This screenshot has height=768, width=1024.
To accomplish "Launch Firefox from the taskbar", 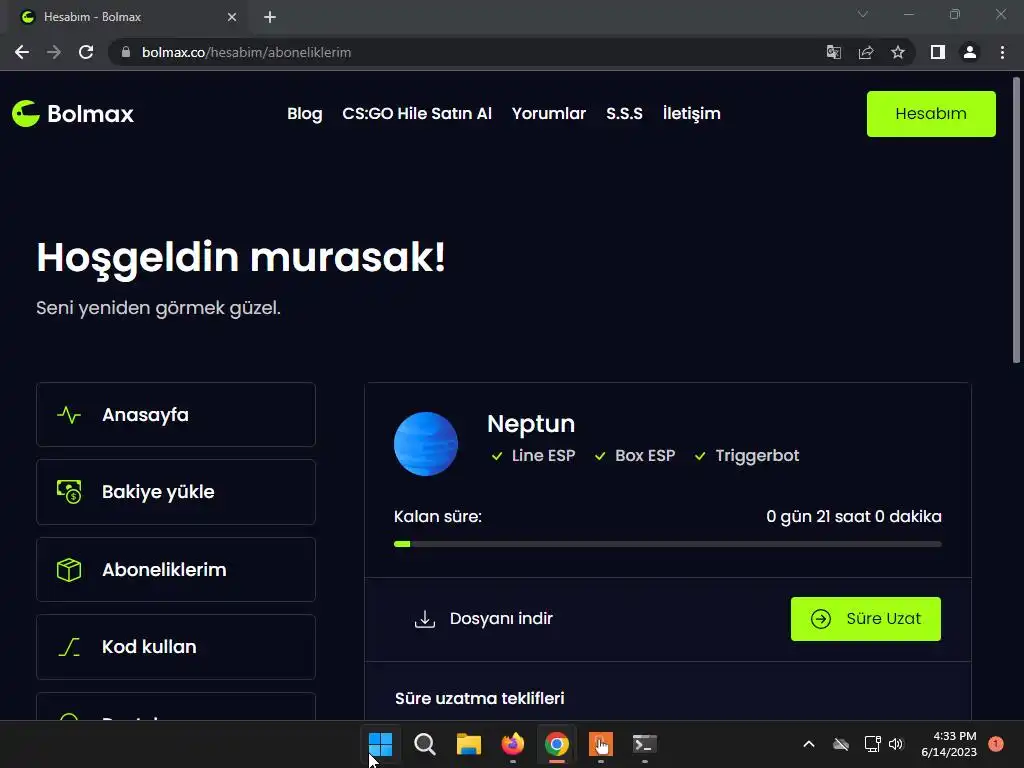I will click(513, 744).
